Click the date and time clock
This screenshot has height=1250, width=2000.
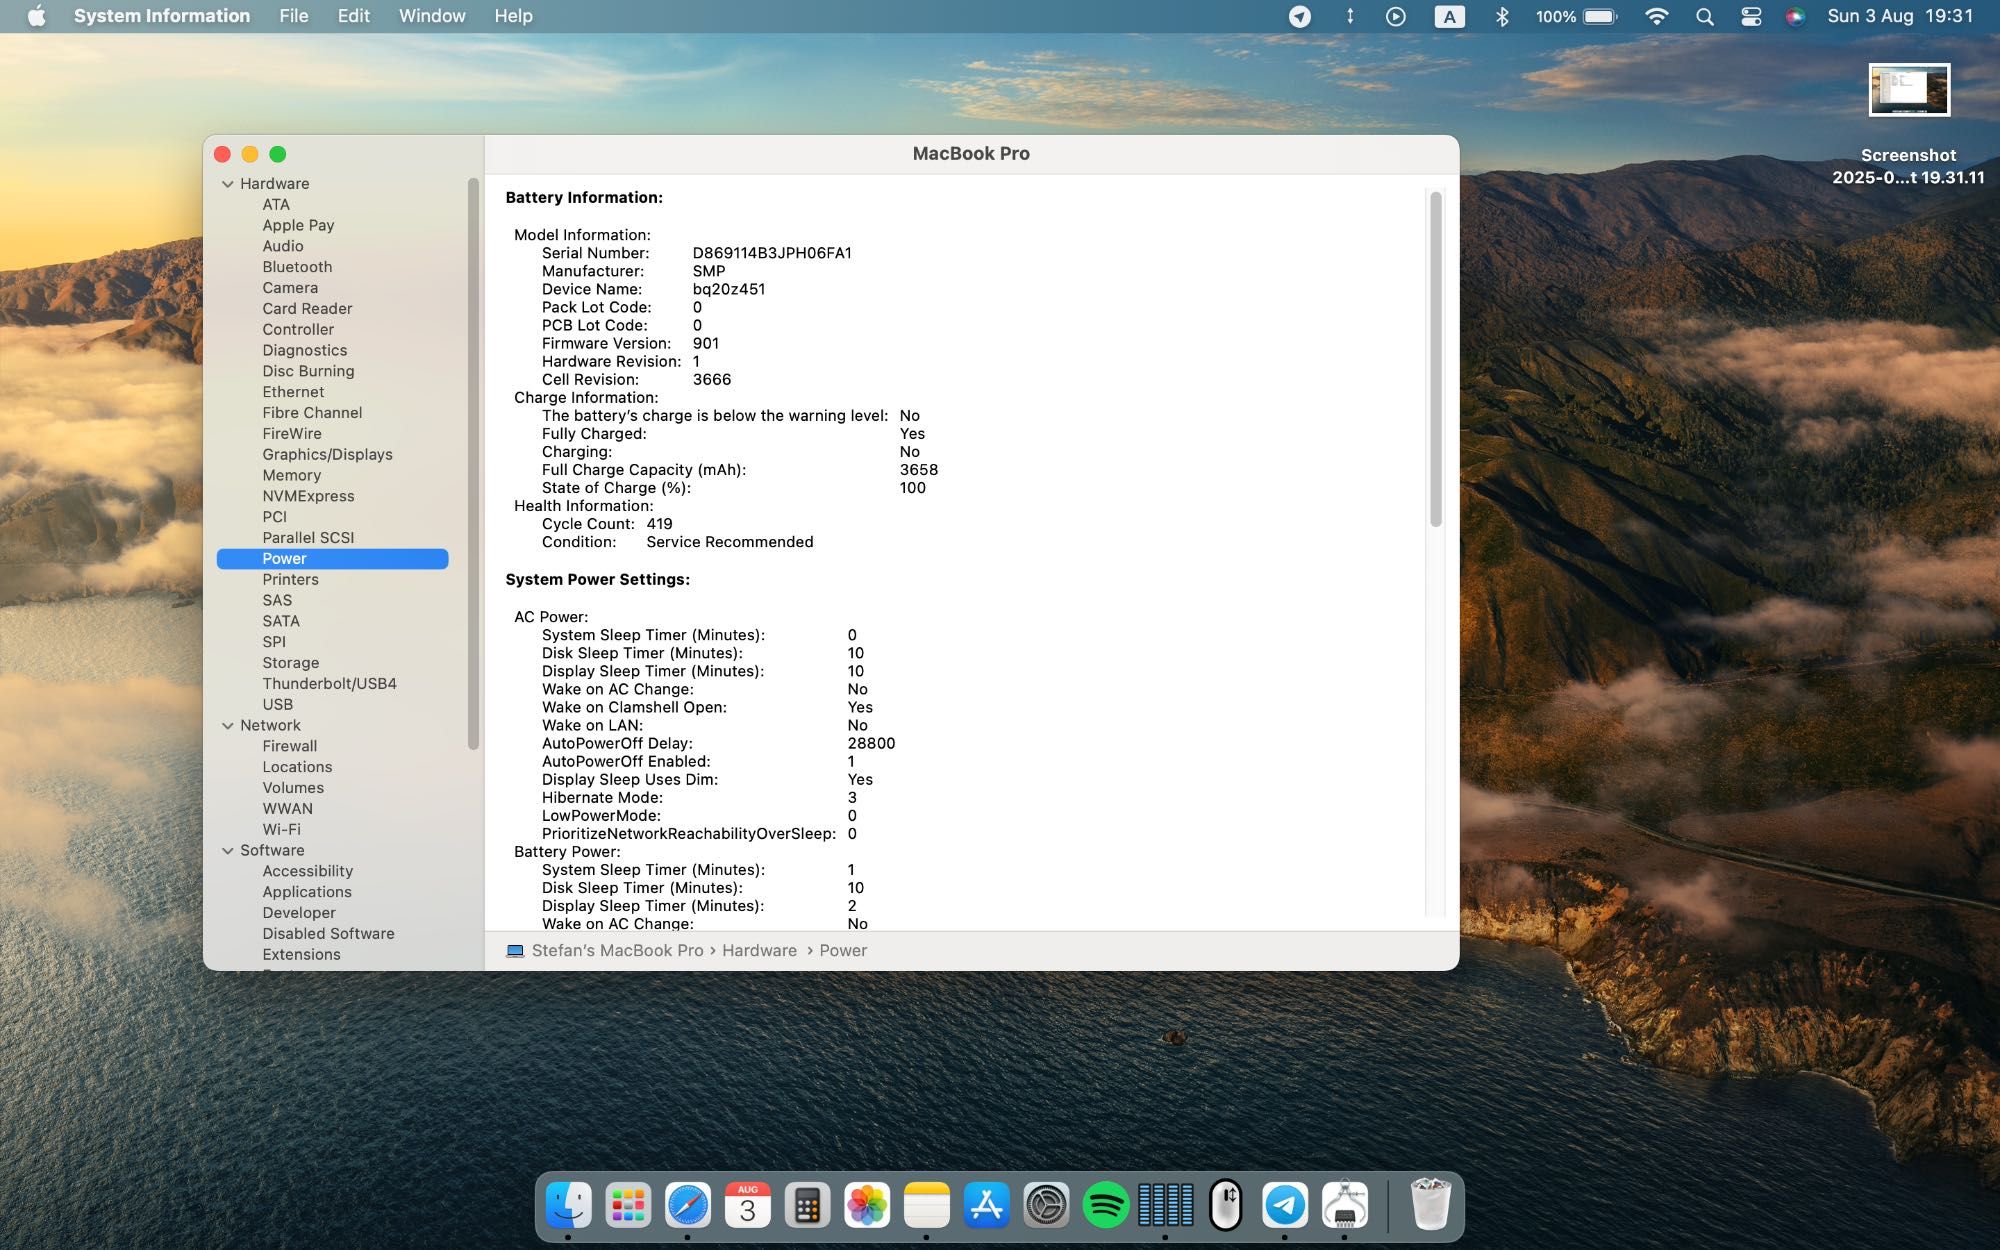pyautogui.click(x=1900, y=16)
